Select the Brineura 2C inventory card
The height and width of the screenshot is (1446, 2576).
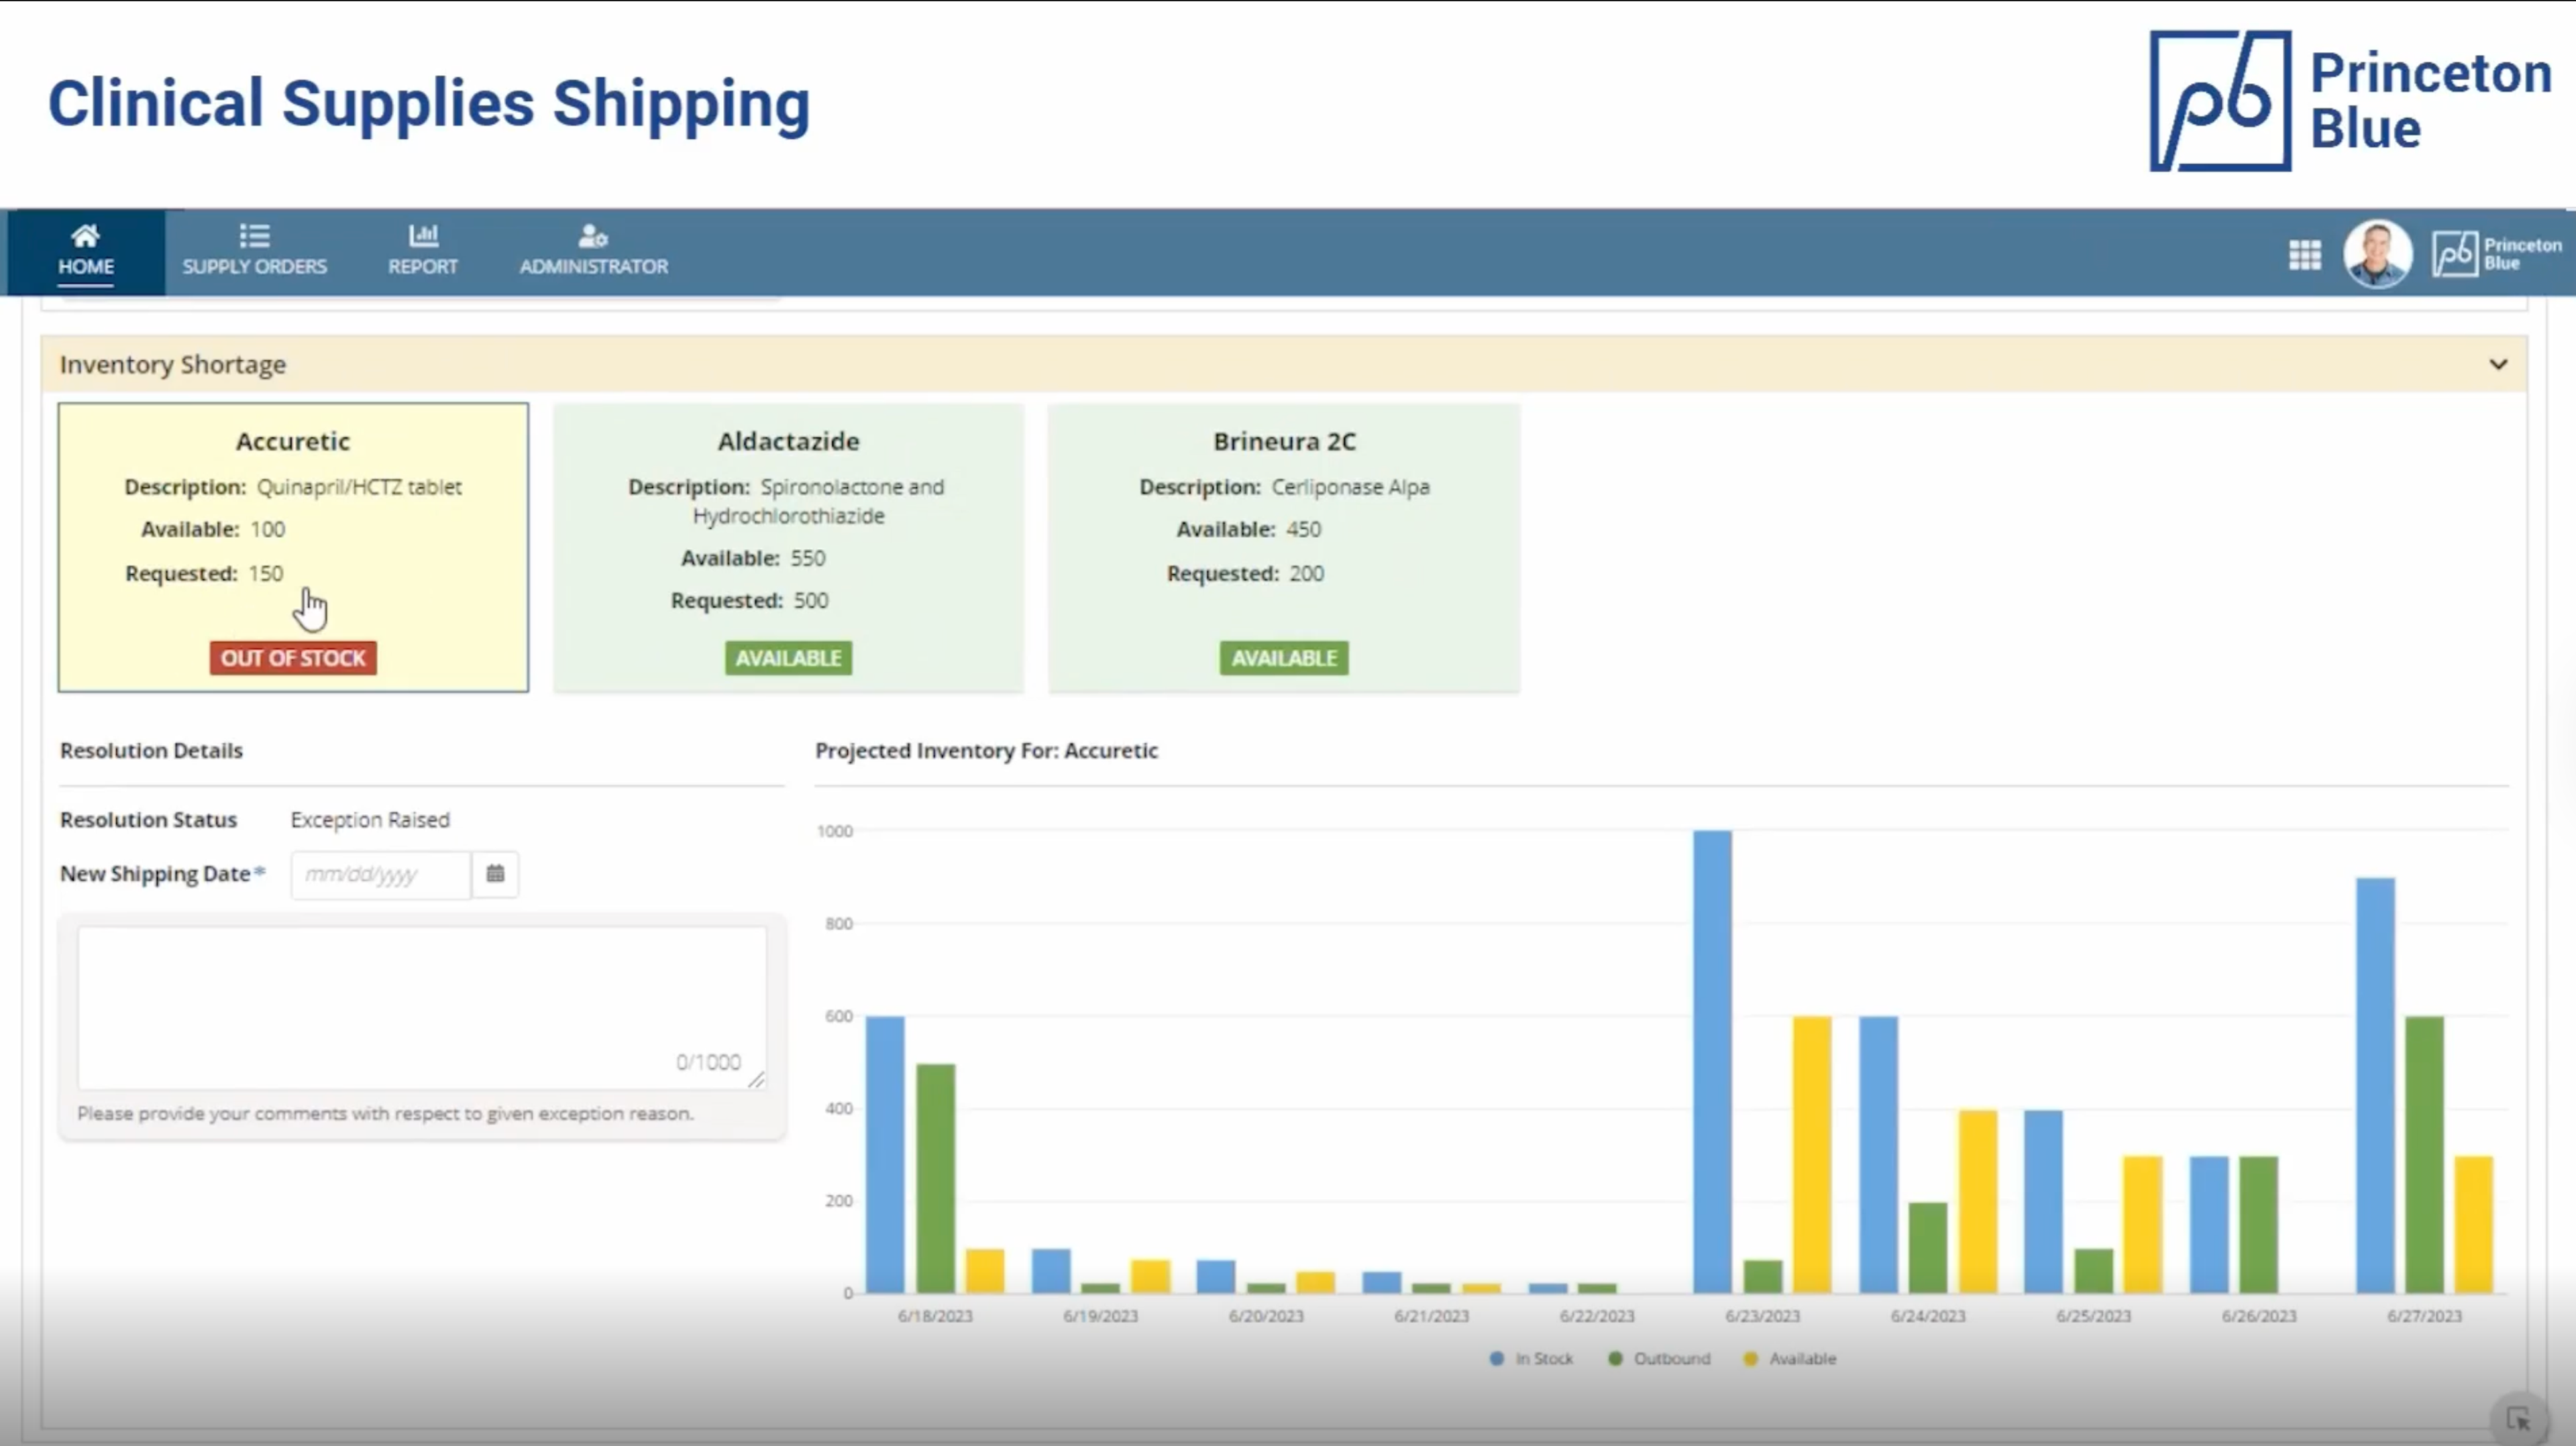(x=1284, y=547)
